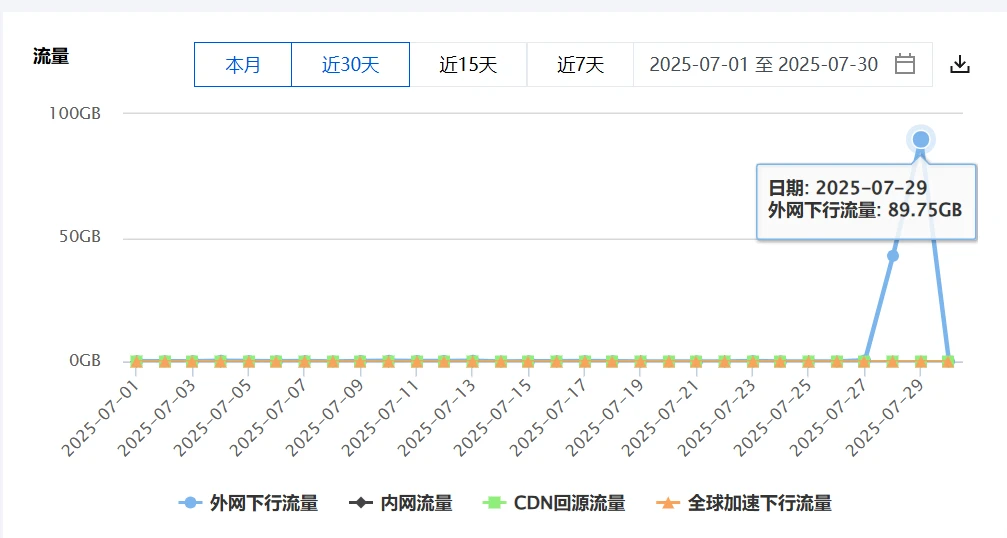Image resolution: width=1007 pixels, height=538 pixels.
Task: Click the blue circle legend marker for 外网下行流量
Action: coord(190,503)
